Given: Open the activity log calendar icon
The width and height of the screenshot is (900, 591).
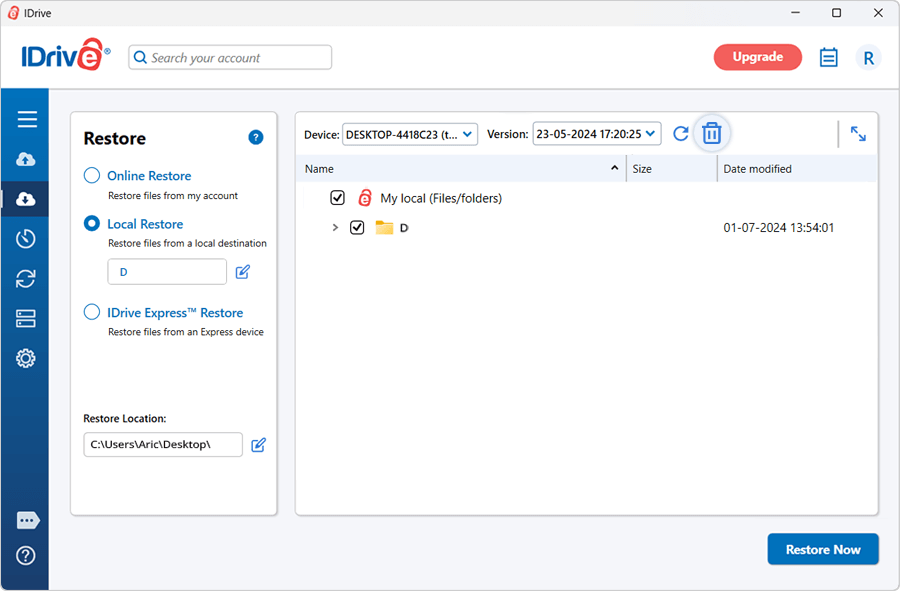Looking at the screenshot, I should (828, 57).
